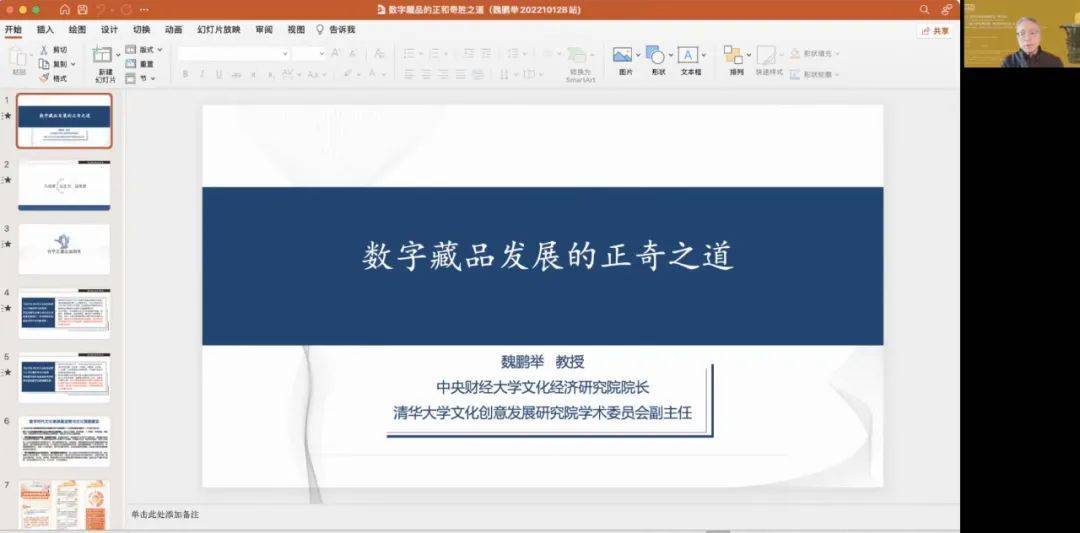Open search with the magnifier icon
This screenshot has width=1080, height=533.
point(924,9)
